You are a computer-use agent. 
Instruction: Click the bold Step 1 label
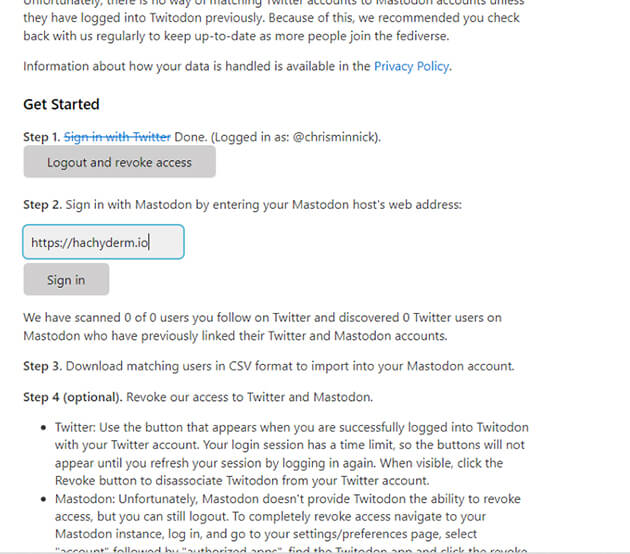coord(41,136)
